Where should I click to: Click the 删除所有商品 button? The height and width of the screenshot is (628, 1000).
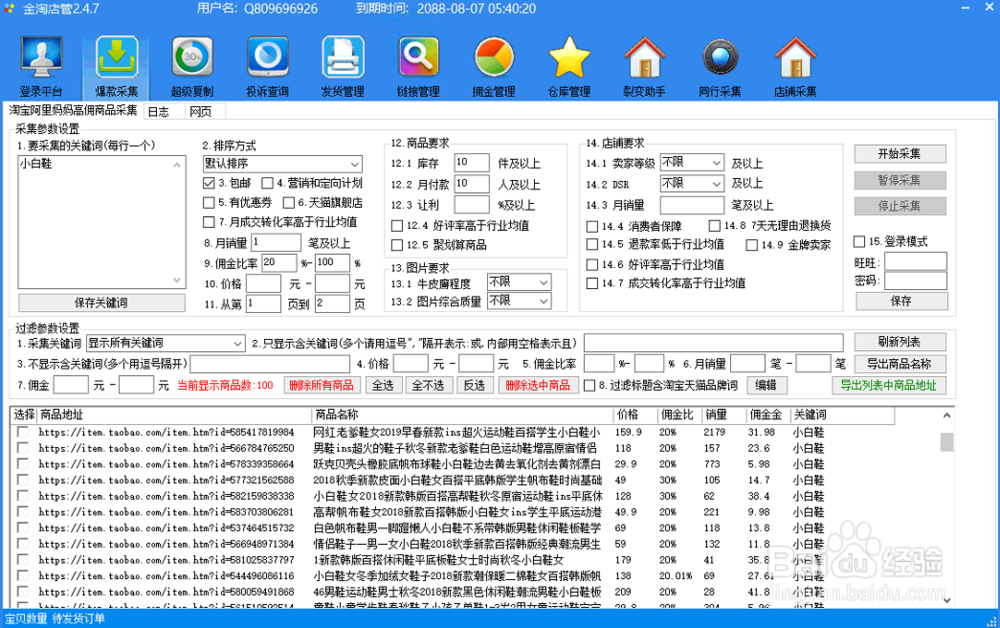coord(321,385)
